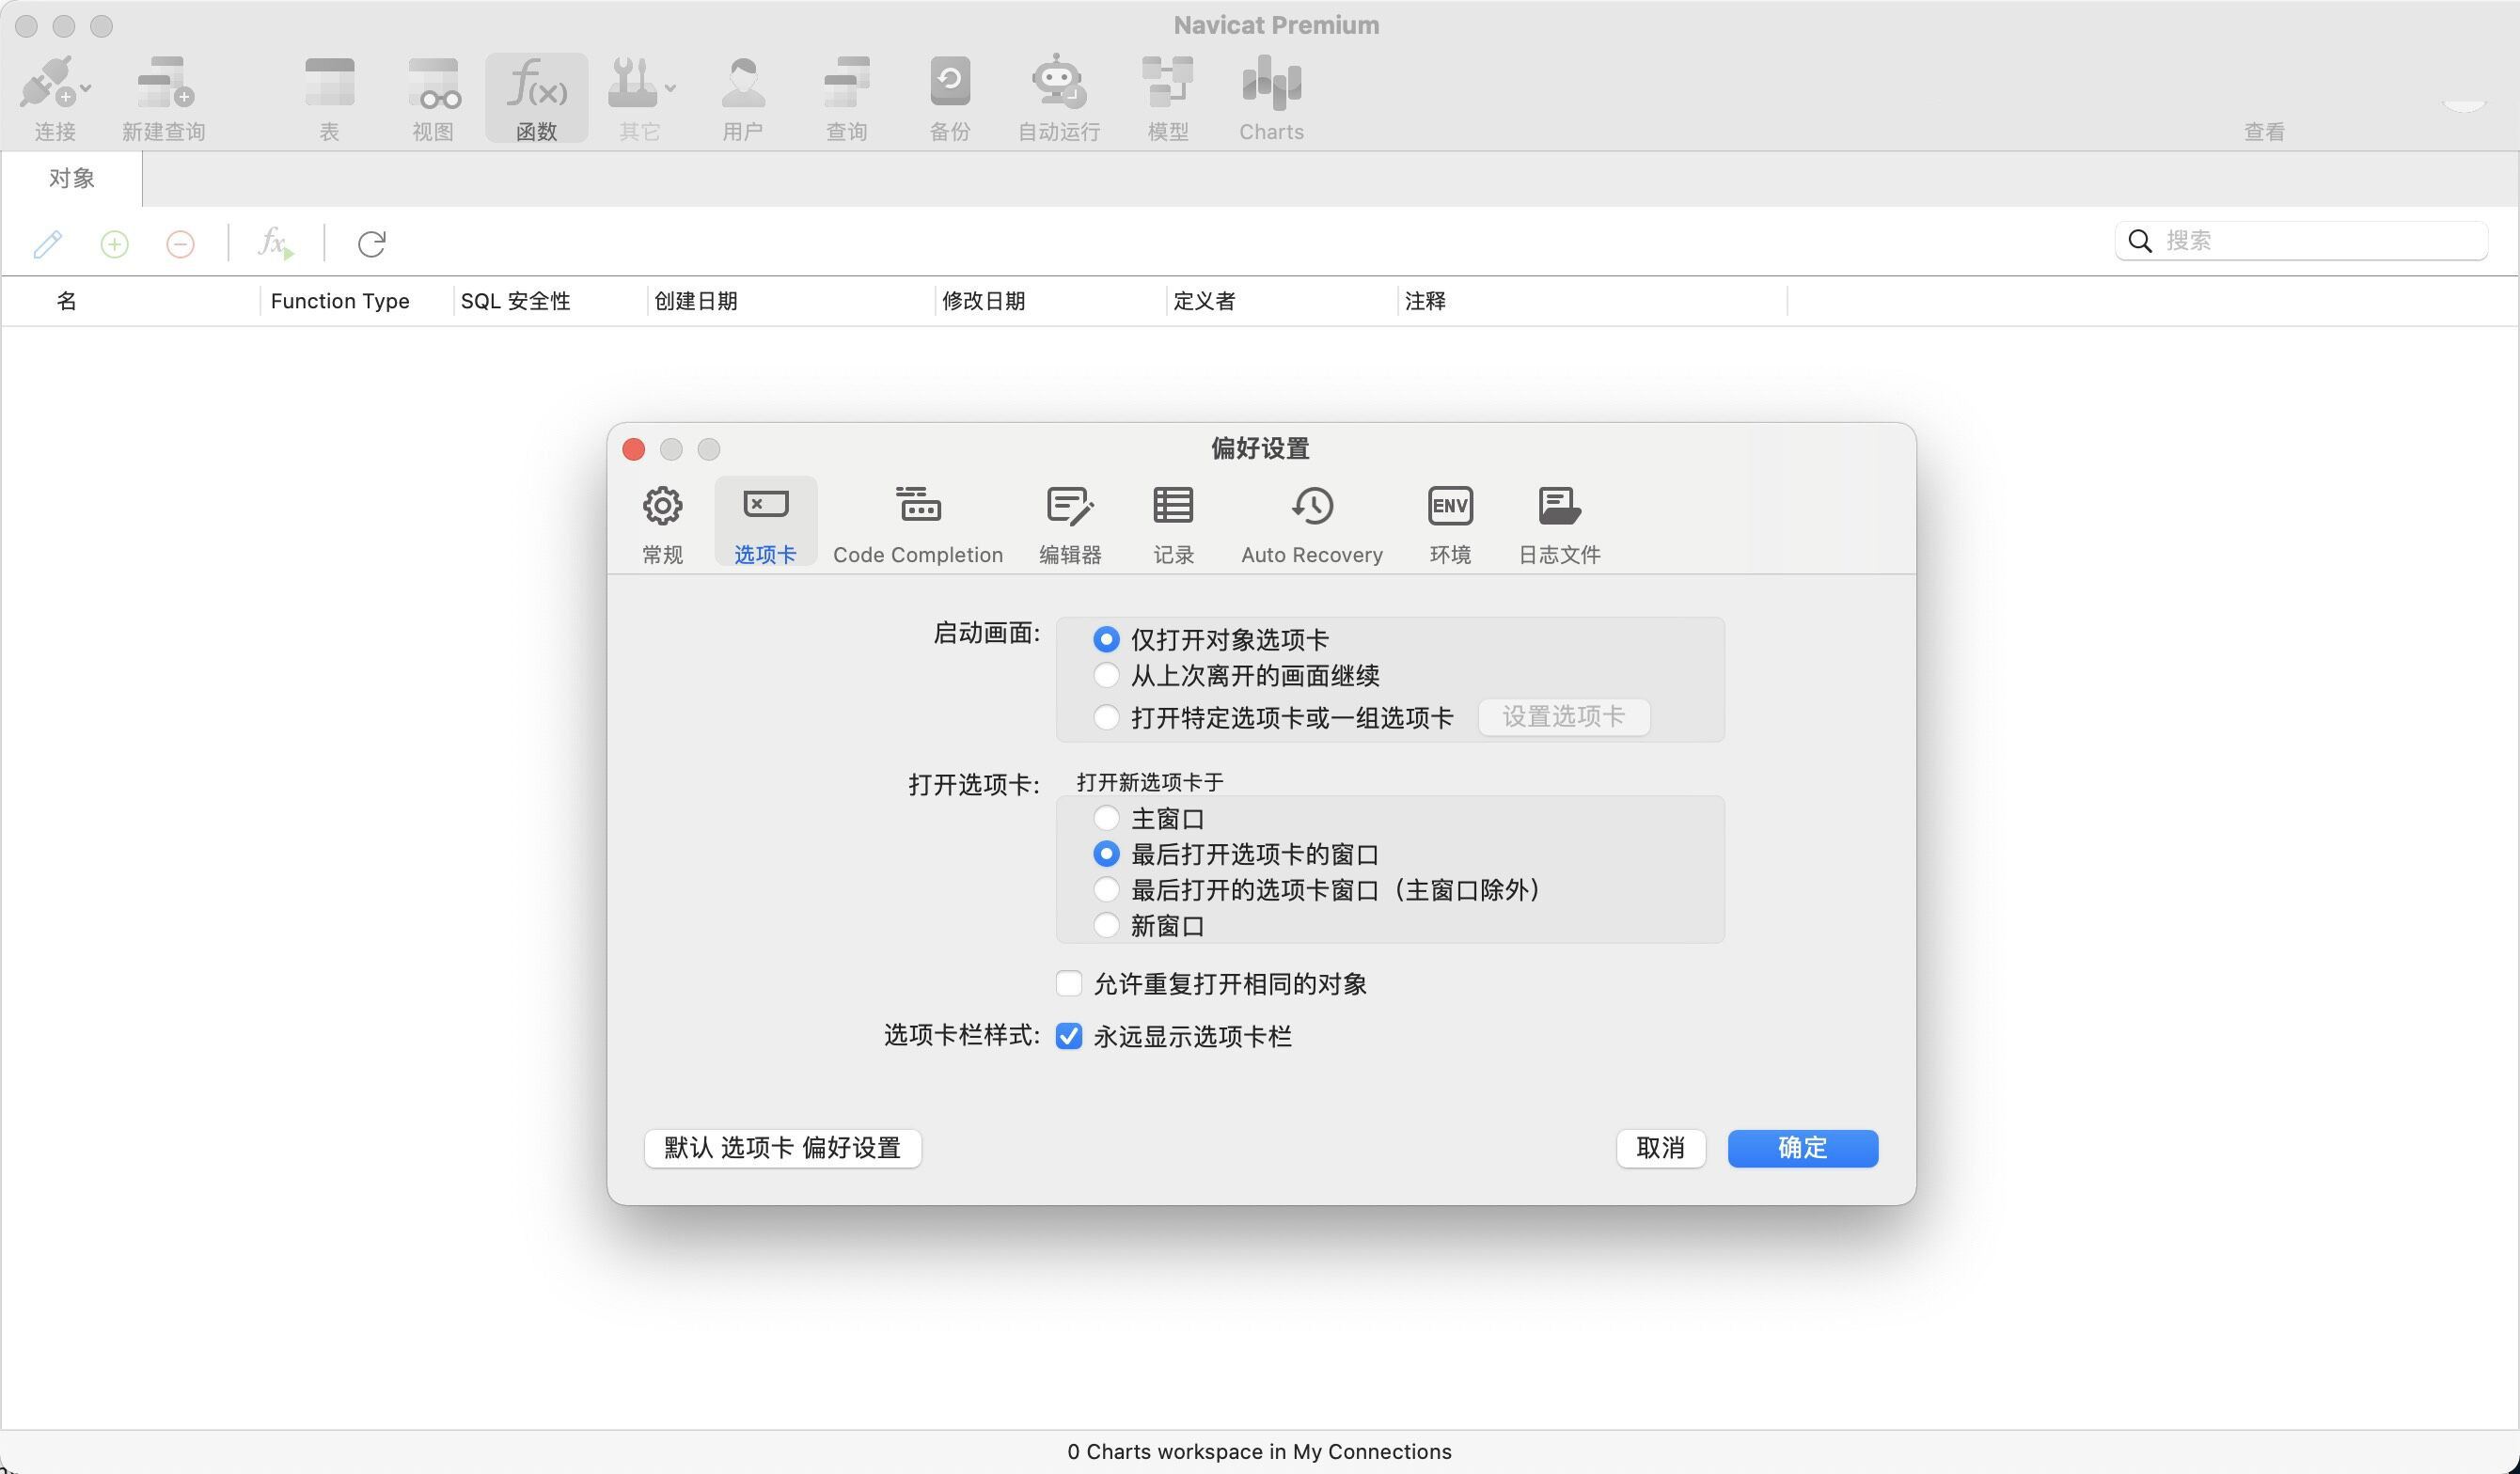Click the green plus new function icon
The height and width of the screenshot is (1474, 2520).
(114, 243)
